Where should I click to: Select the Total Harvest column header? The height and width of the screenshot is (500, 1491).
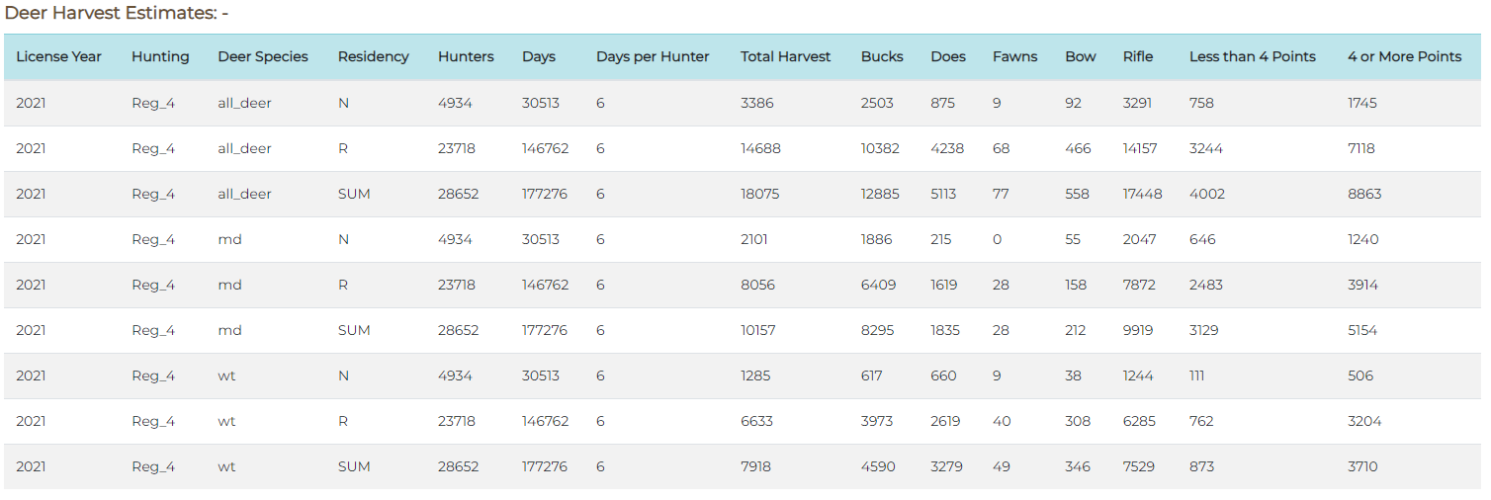pyautogui.click(x=786, y=57)
